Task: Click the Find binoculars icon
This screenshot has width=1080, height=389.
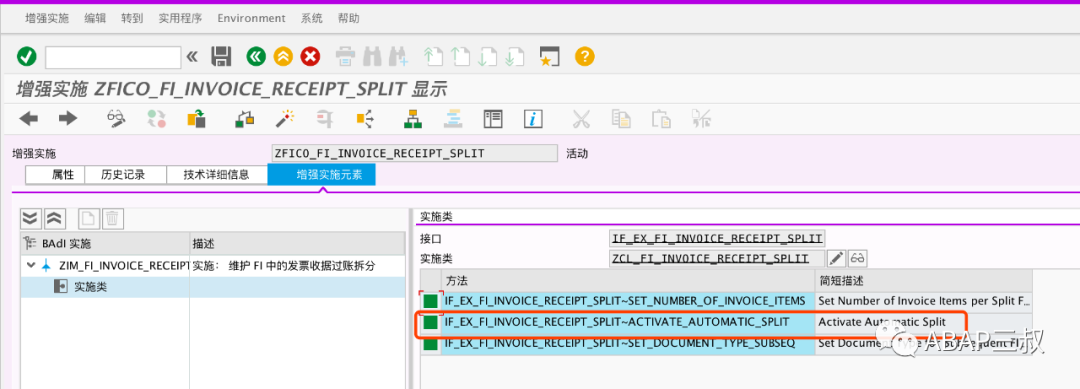Action: click(372, 56)
